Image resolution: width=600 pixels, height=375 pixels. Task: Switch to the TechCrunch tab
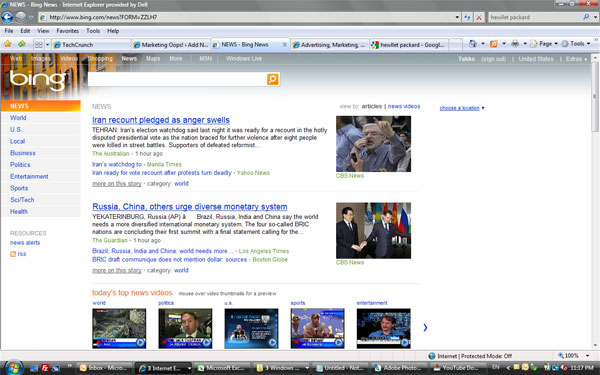coord(91,45)
